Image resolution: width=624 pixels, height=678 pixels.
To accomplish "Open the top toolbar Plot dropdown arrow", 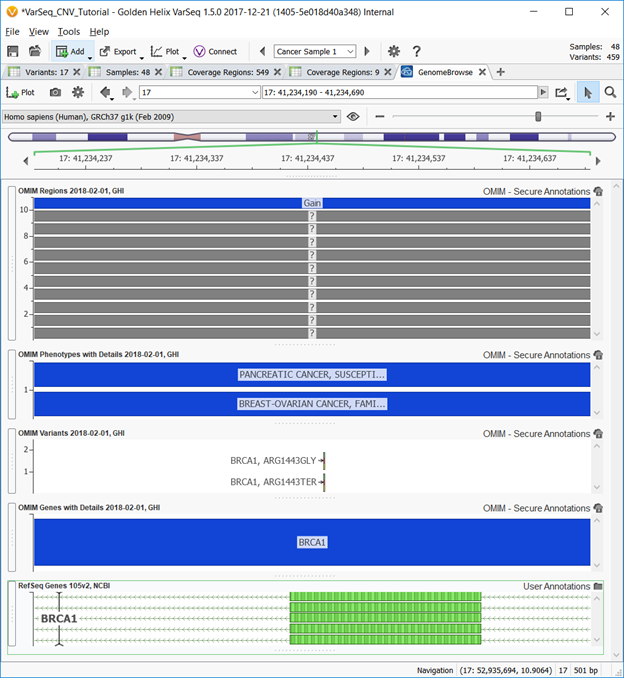I will point(184,58).
